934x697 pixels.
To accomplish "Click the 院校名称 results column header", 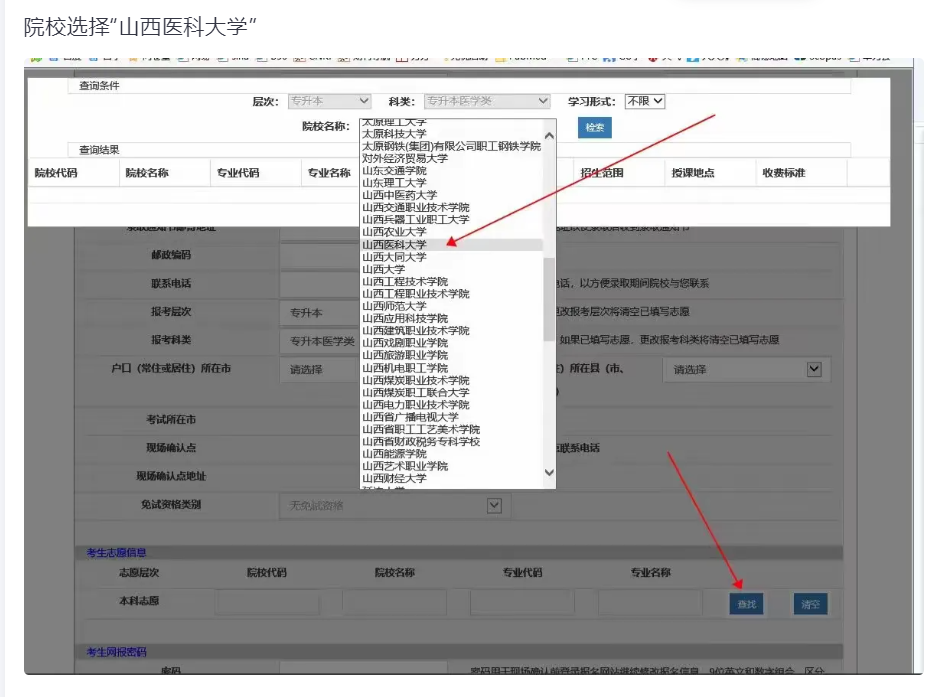I will click(x=147, y=173).
